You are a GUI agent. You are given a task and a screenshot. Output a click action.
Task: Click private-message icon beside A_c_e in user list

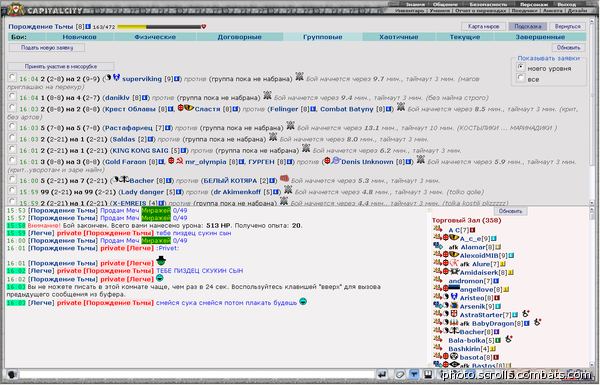tap(437, 238)
